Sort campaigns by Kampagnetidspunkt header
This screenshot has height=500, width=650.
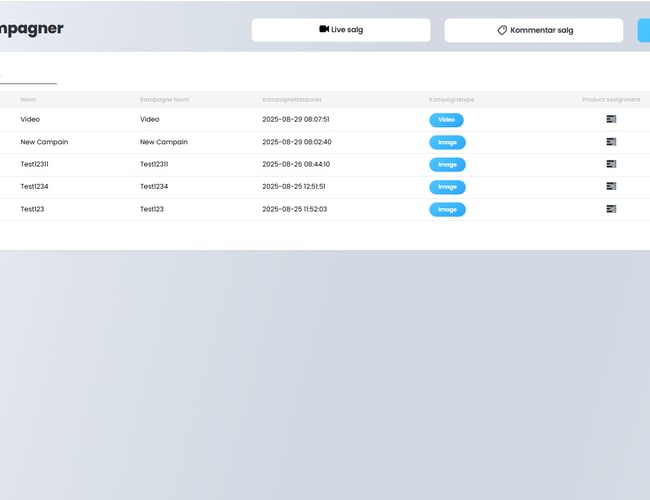click(x=291, y=100)
